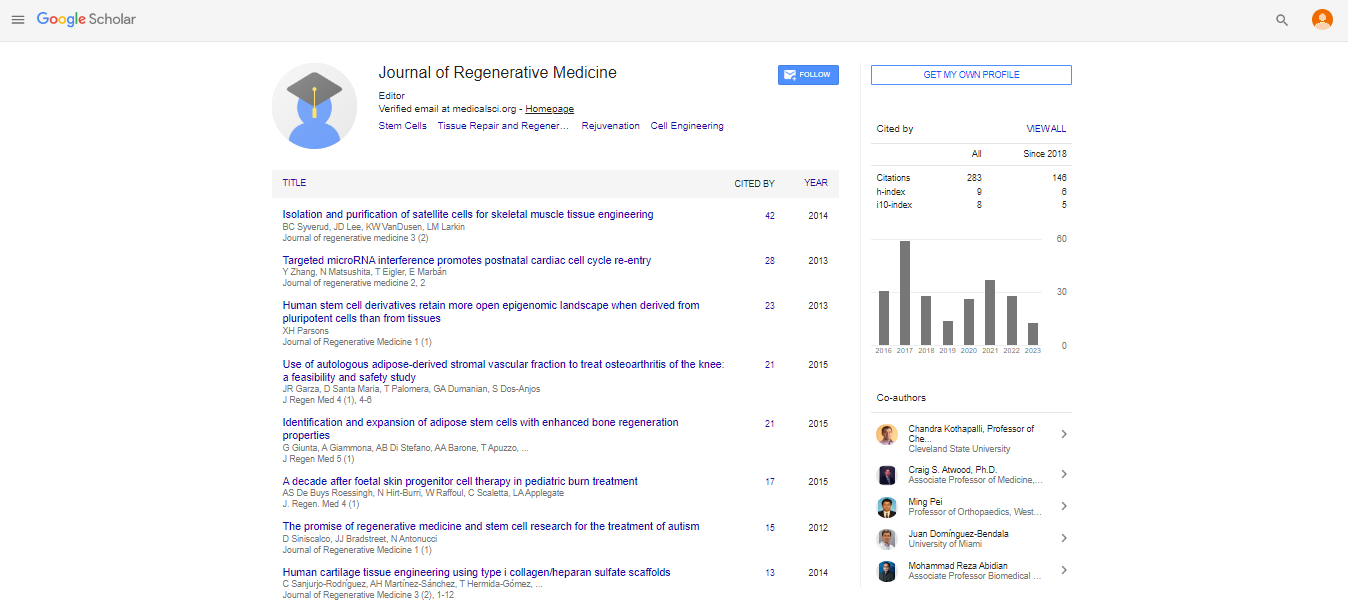Click the Ming Pei co-author photo
Viewport: 1348px width, 606px height.
pyautogui.click(x=887, y=507)
